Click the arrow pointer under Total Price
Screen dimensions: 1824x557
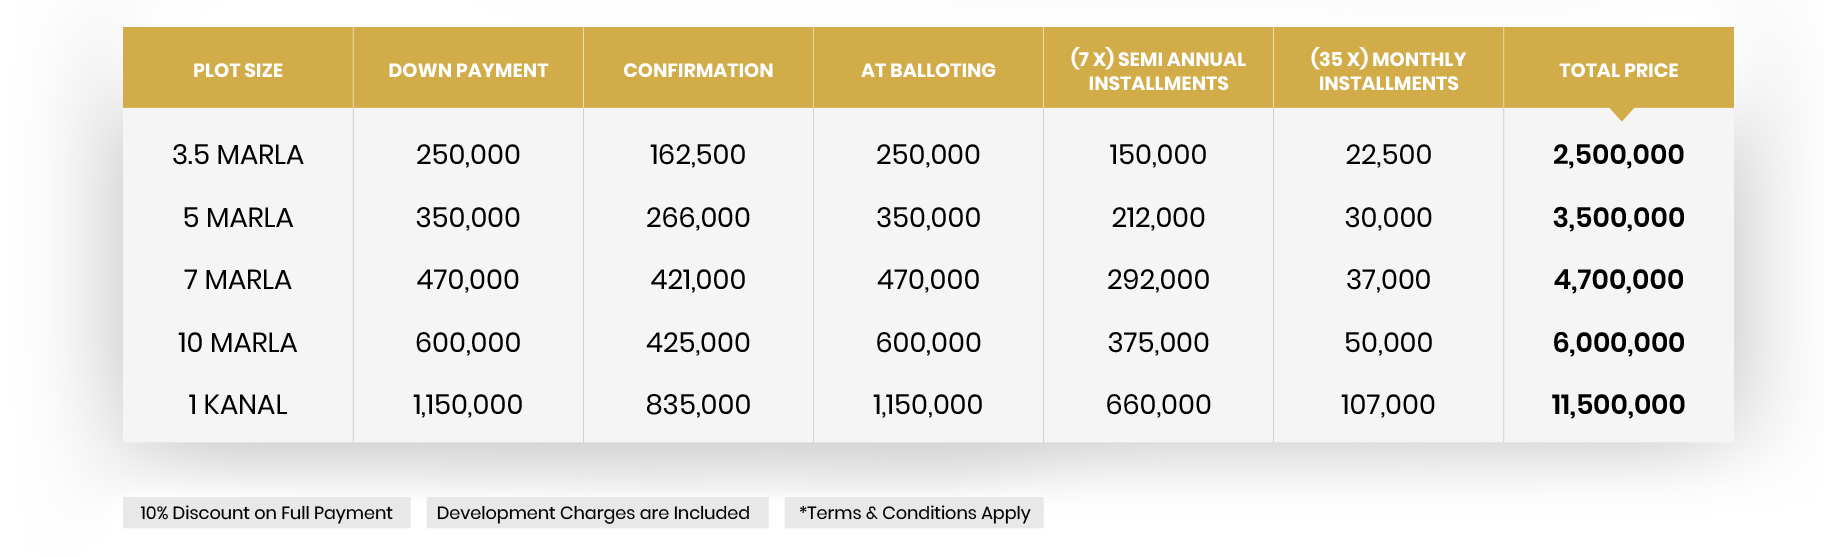click(x=1622, y=114)
